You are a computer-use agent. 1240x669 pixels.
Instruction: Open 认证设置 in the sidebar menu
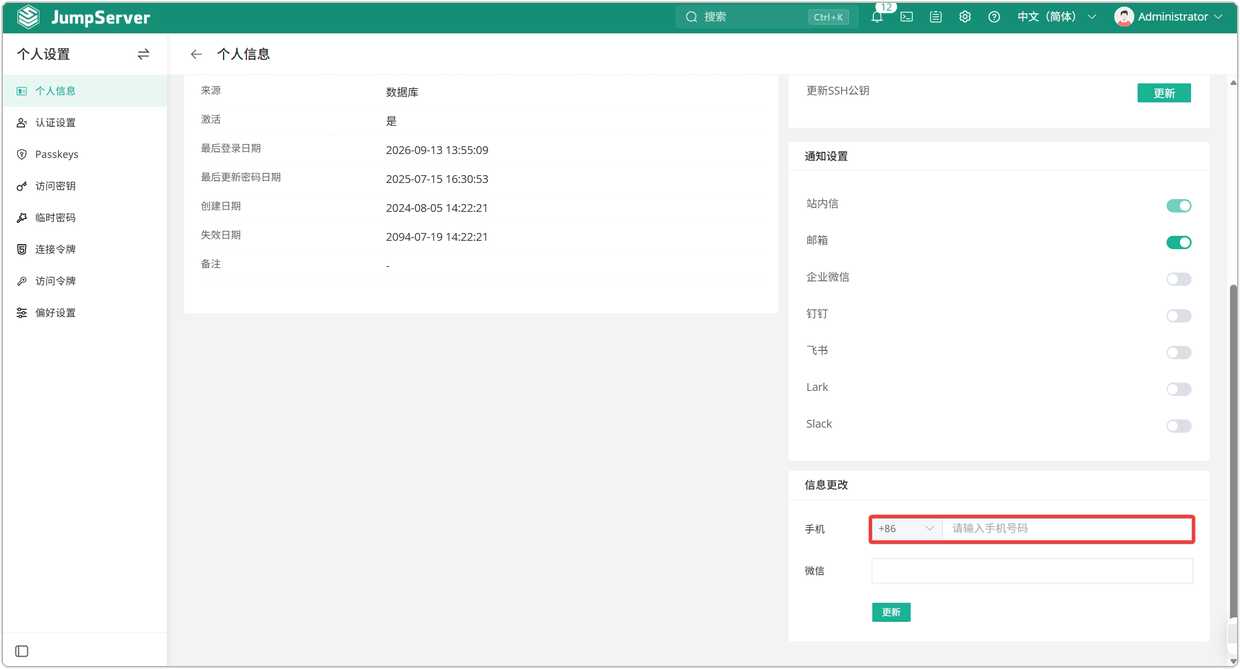[84, 123]
